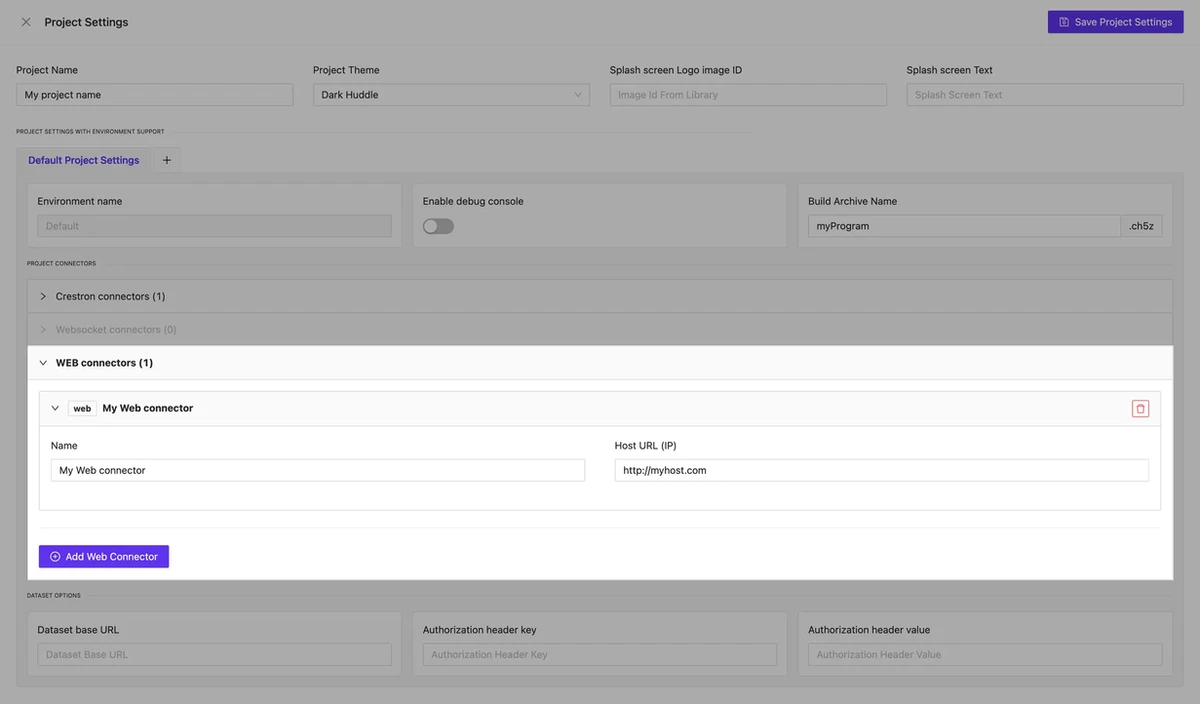Click the Host URL field showing http://myhost.com

(x=882, y=469)
